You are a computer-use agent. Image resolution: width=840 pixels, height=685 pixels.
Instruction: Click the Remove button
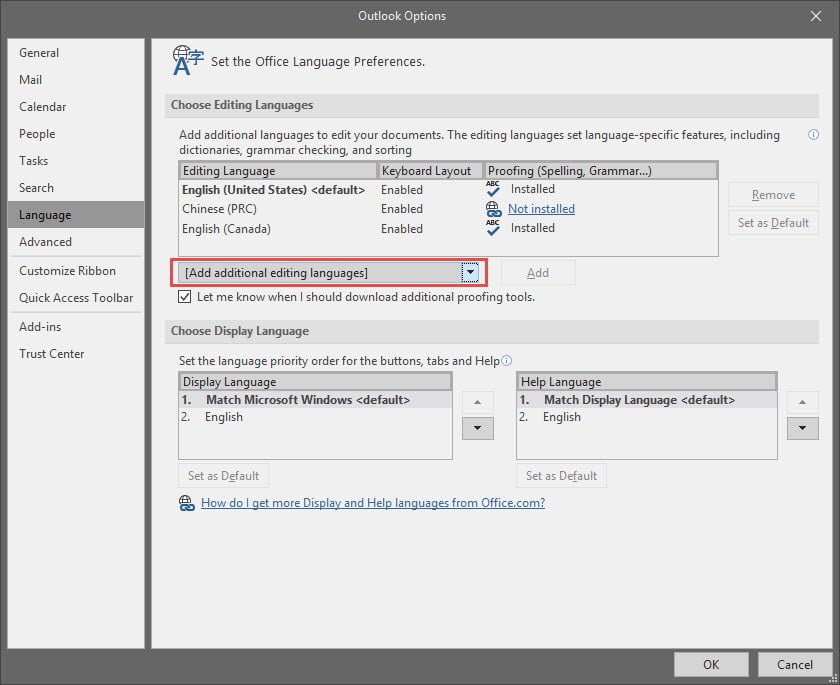773,195
